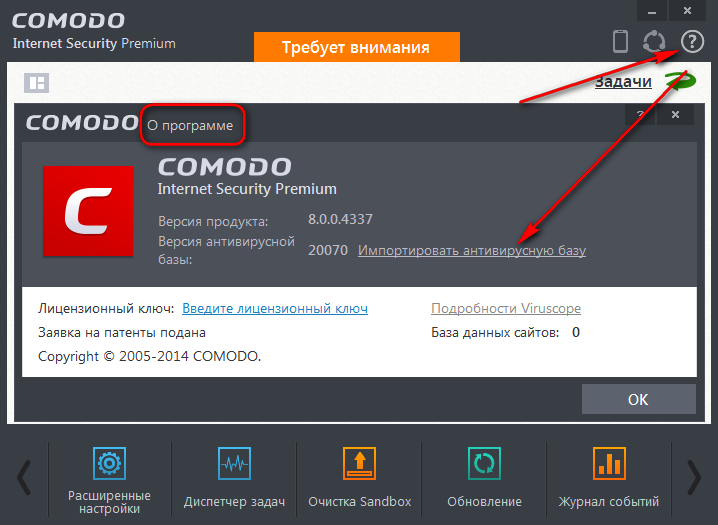This screenshot has width=718, height=525.
Task: Switch view using the layout icon
Action: click(x=36, y=83)
